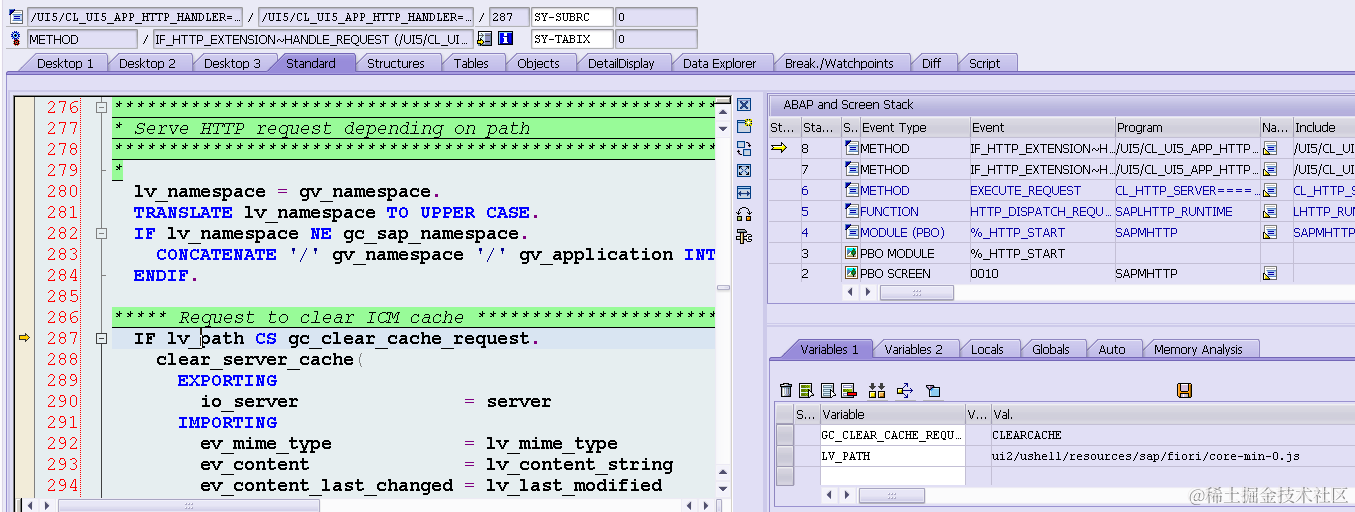Click the maximize horizontally icon beside editor
This screenshot has width=1355, height=512.
(743, 192)
